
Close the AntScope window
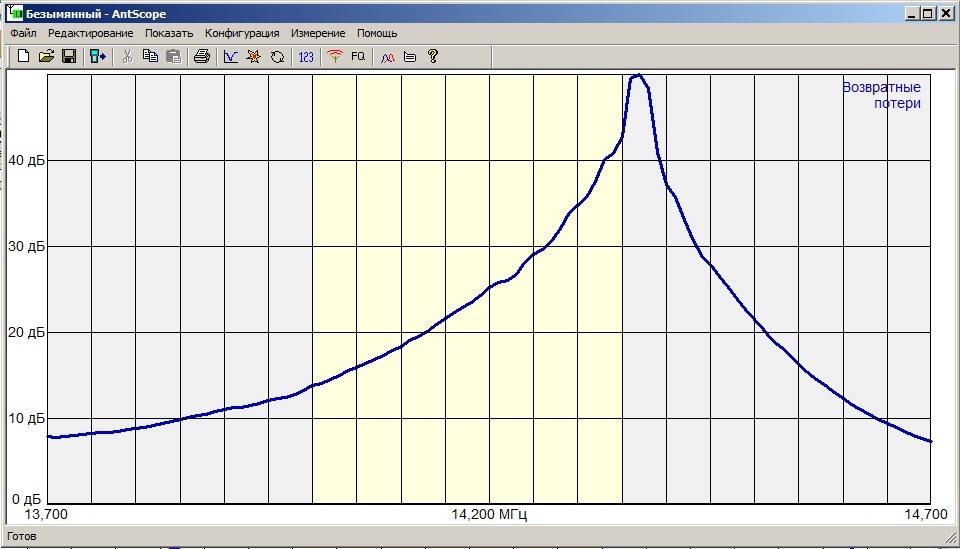[x=946, y=13]
